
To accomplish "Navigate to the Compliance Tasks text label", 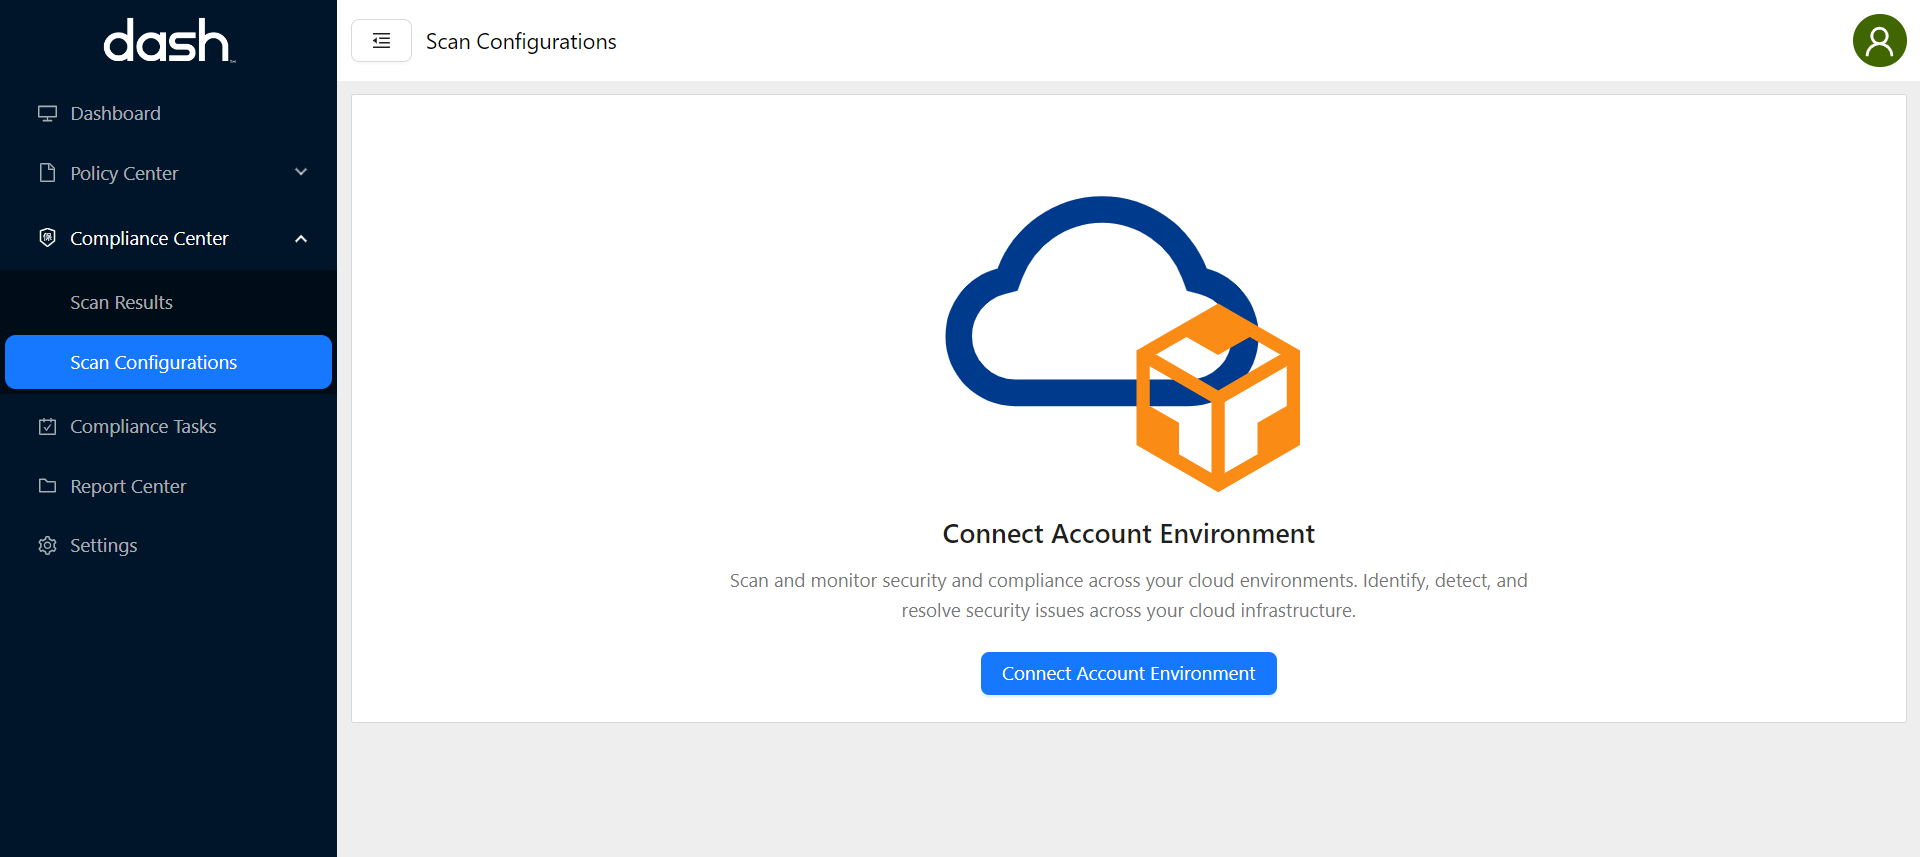I will [x=143, y=426].
